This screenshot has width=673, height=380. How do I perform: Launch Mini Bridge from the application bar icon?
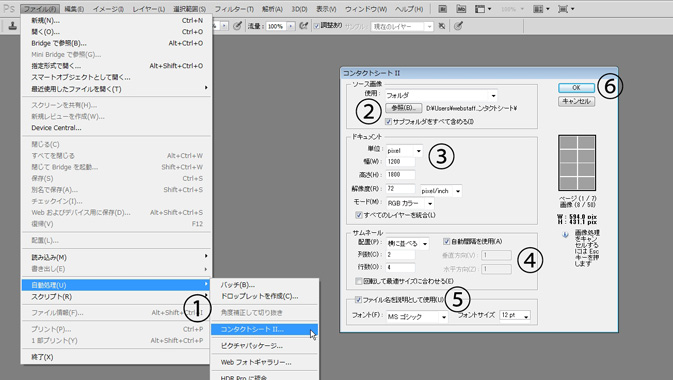tap(461, 9)
